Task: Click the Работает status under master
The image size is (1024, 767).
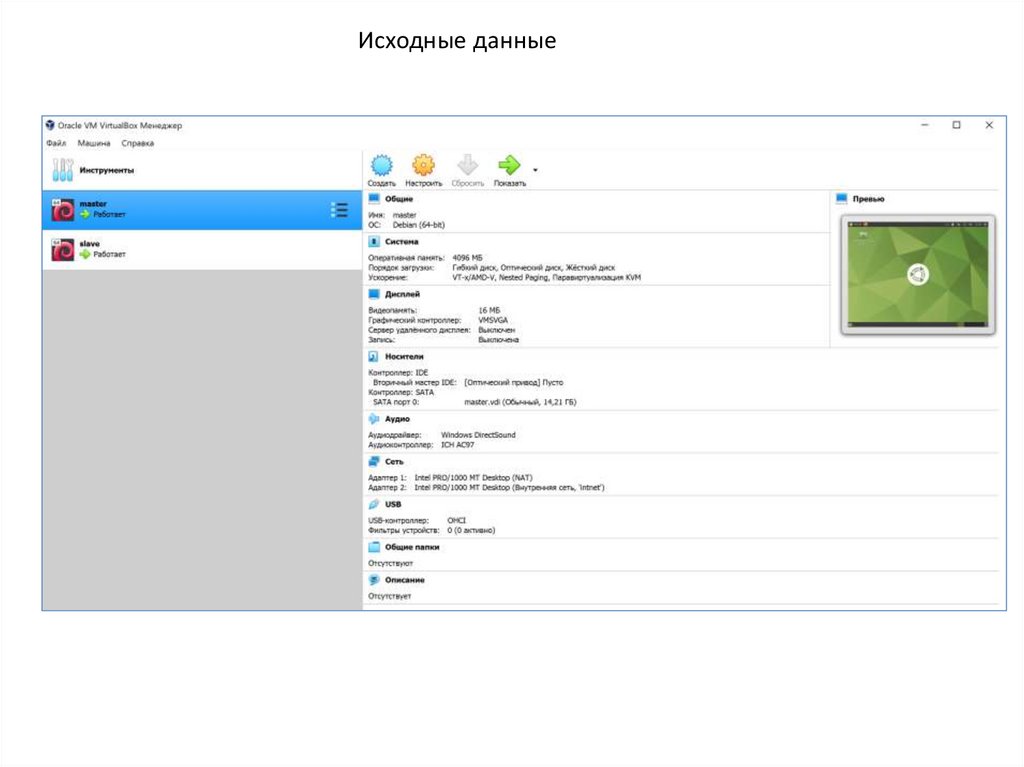Action: (109, 214)
